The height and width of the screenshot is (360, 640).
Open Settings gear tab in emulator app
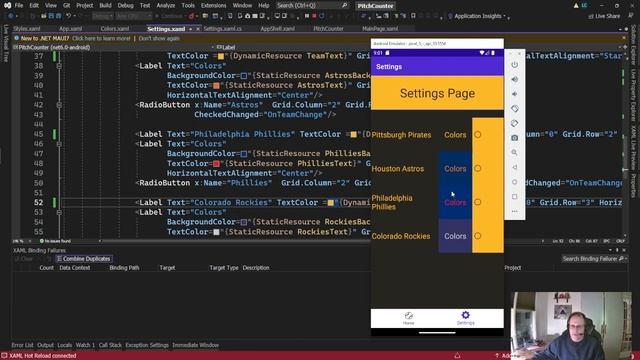click(465, 318)
